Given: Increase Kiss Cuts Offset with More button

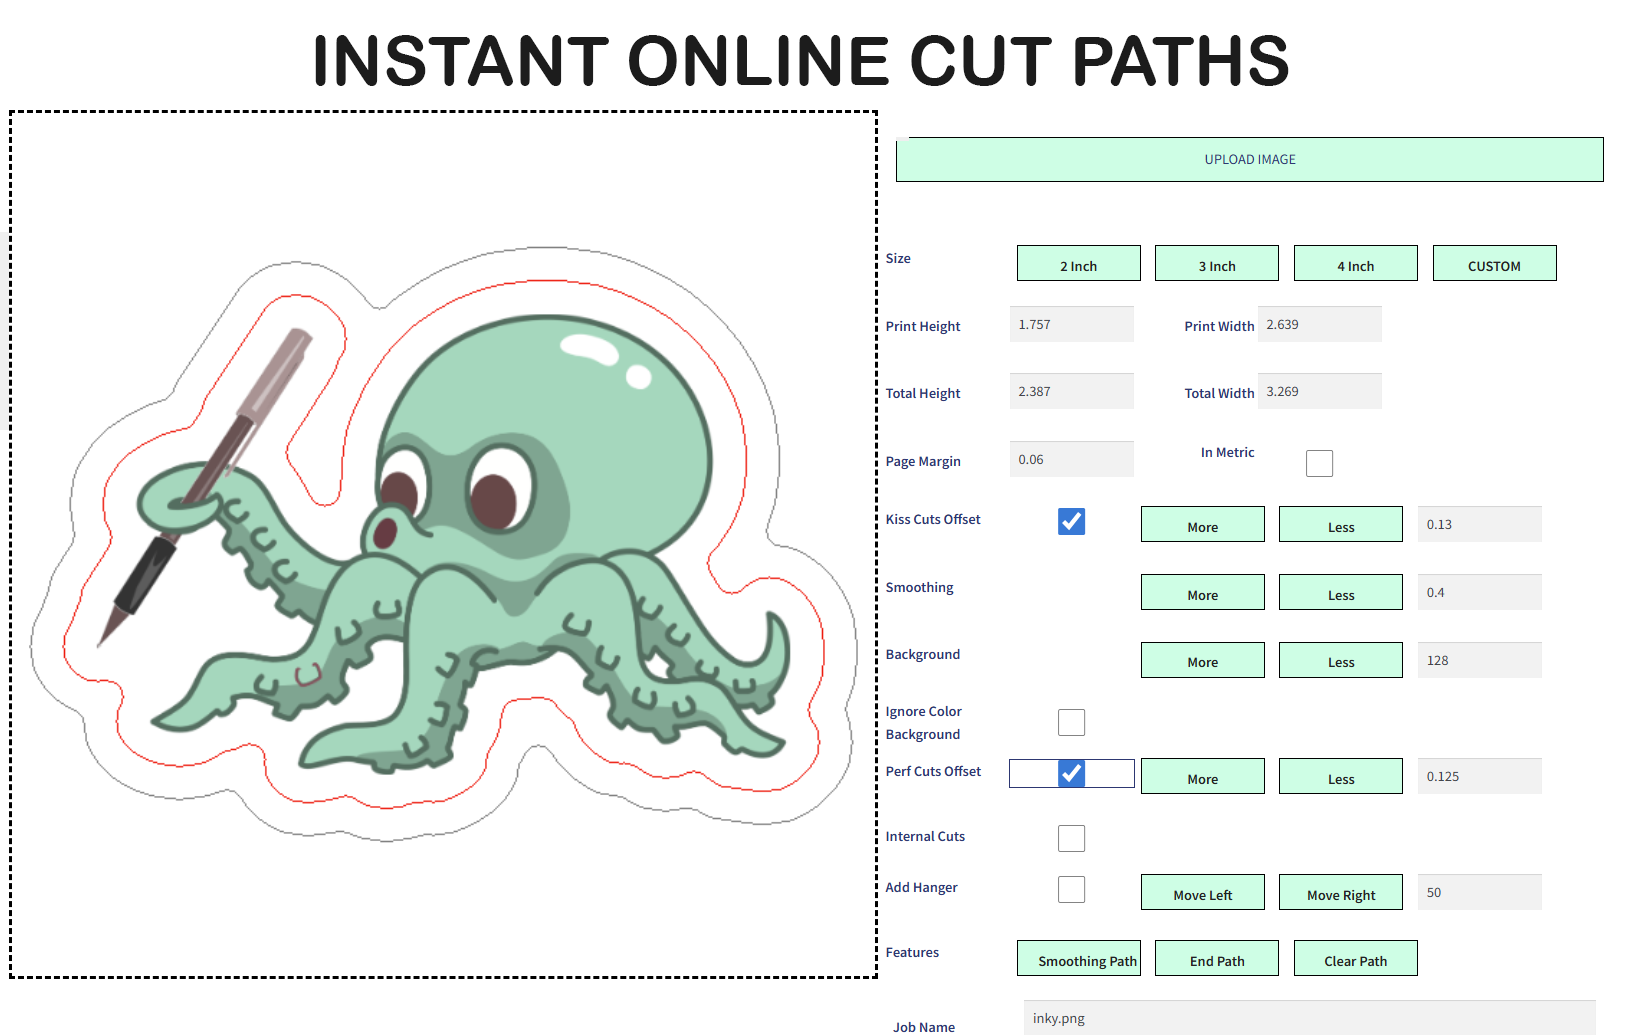Looking at the screenshot, I should (1202, 524).
